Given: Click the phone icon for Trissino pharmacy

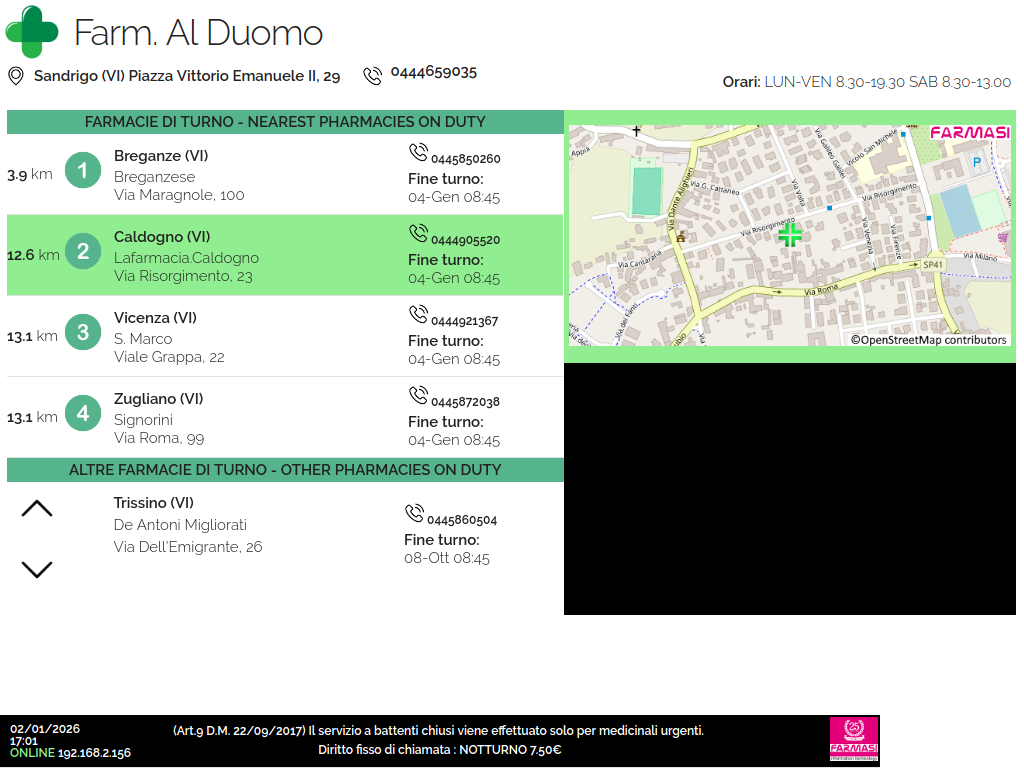Looking at the screenshot, I should (414, 514).
